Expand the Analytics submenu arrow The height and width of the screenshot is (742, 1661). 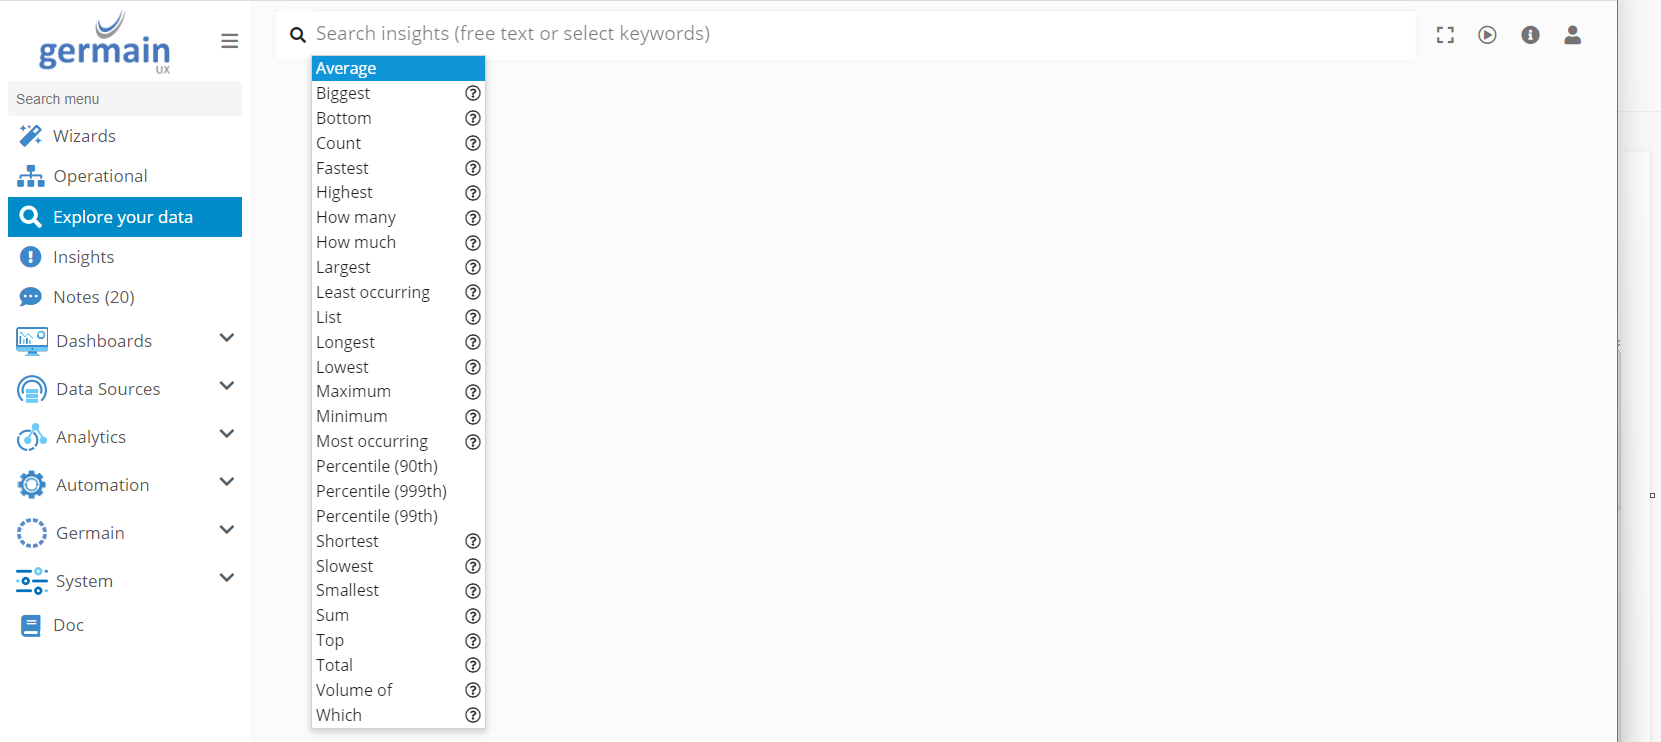(x=227, y=435)
